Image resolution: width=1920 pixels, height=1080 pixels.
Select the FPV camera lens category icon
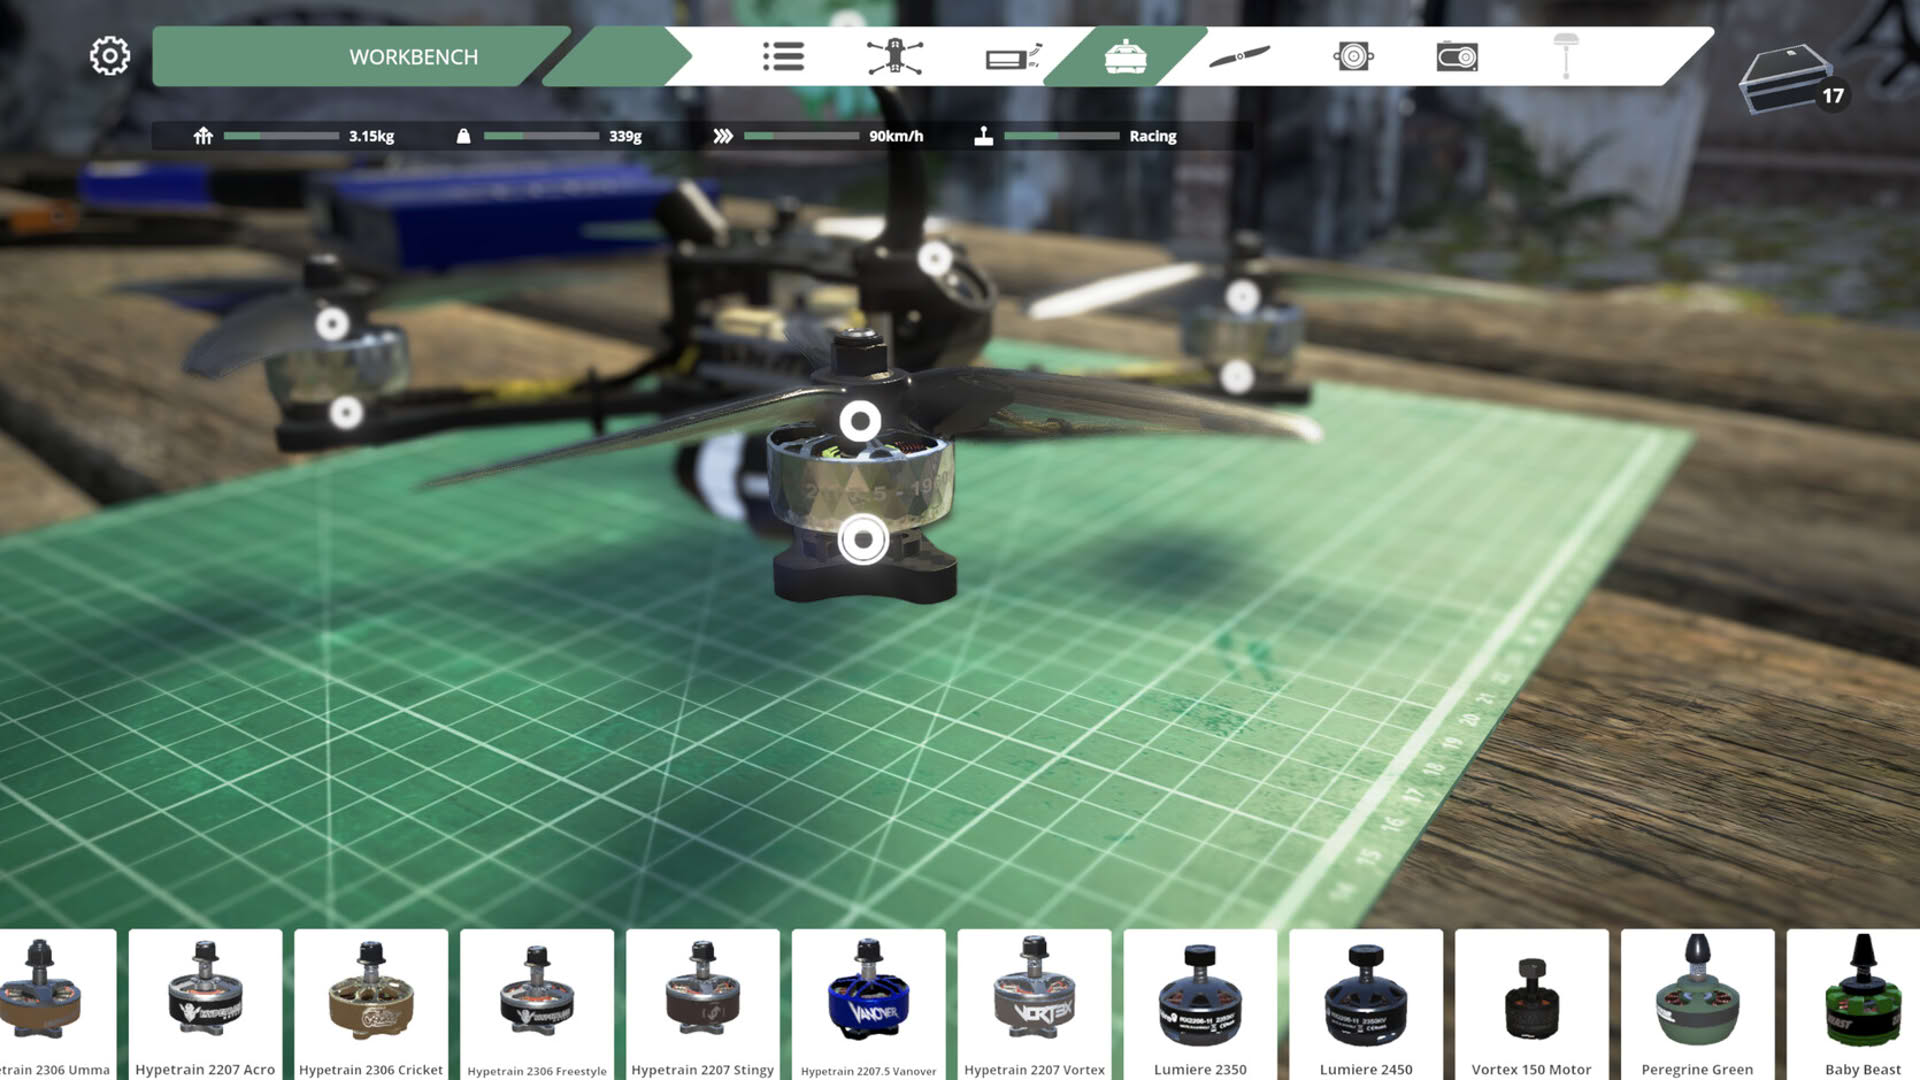point(1353,57)
